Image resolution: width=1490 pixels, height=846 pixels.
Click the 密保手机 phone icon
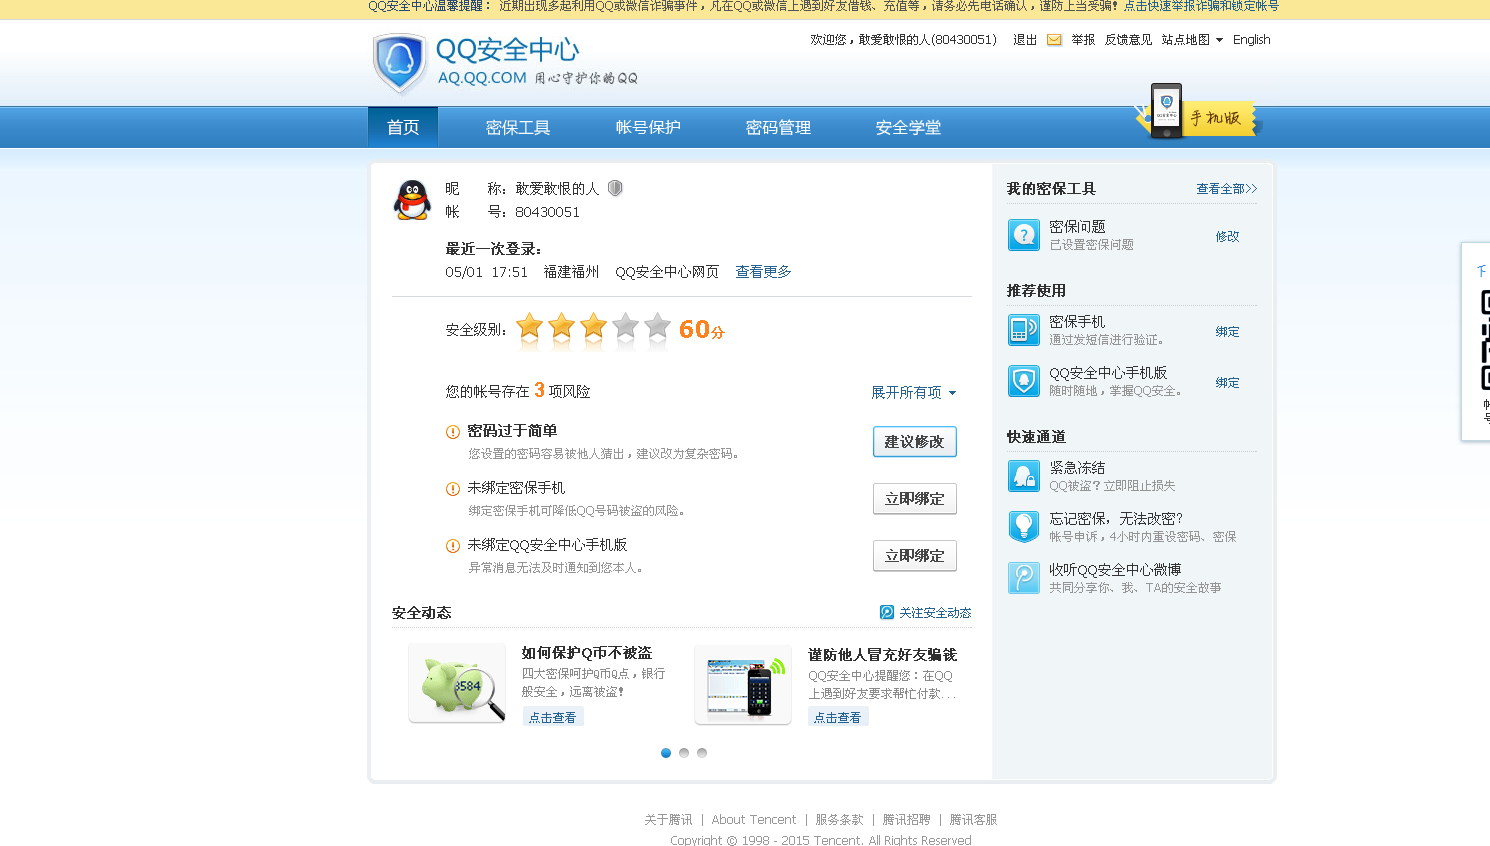click(x=1024, y=330)
